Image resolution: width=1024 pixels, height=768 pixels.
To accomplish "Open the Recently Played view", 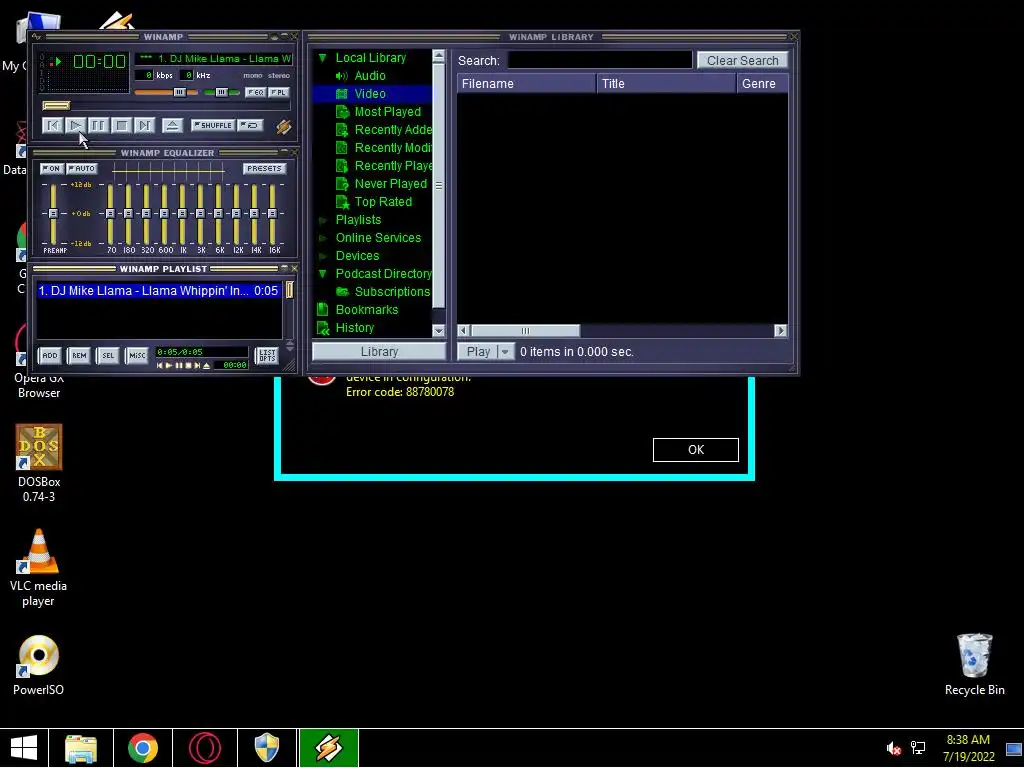I will coord(383,166).
